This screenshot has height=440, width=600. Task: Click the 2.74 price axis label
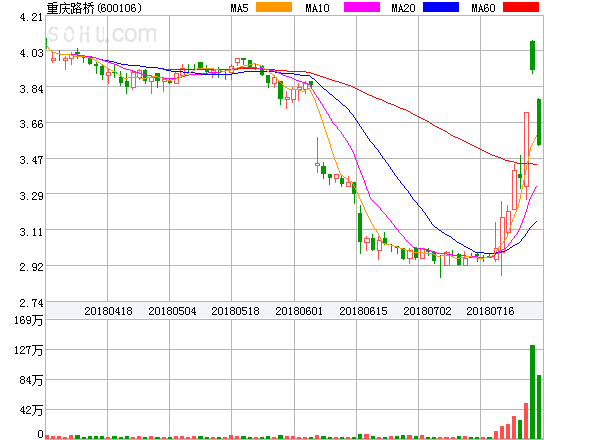pyautogui.click(x=31, y=303)
